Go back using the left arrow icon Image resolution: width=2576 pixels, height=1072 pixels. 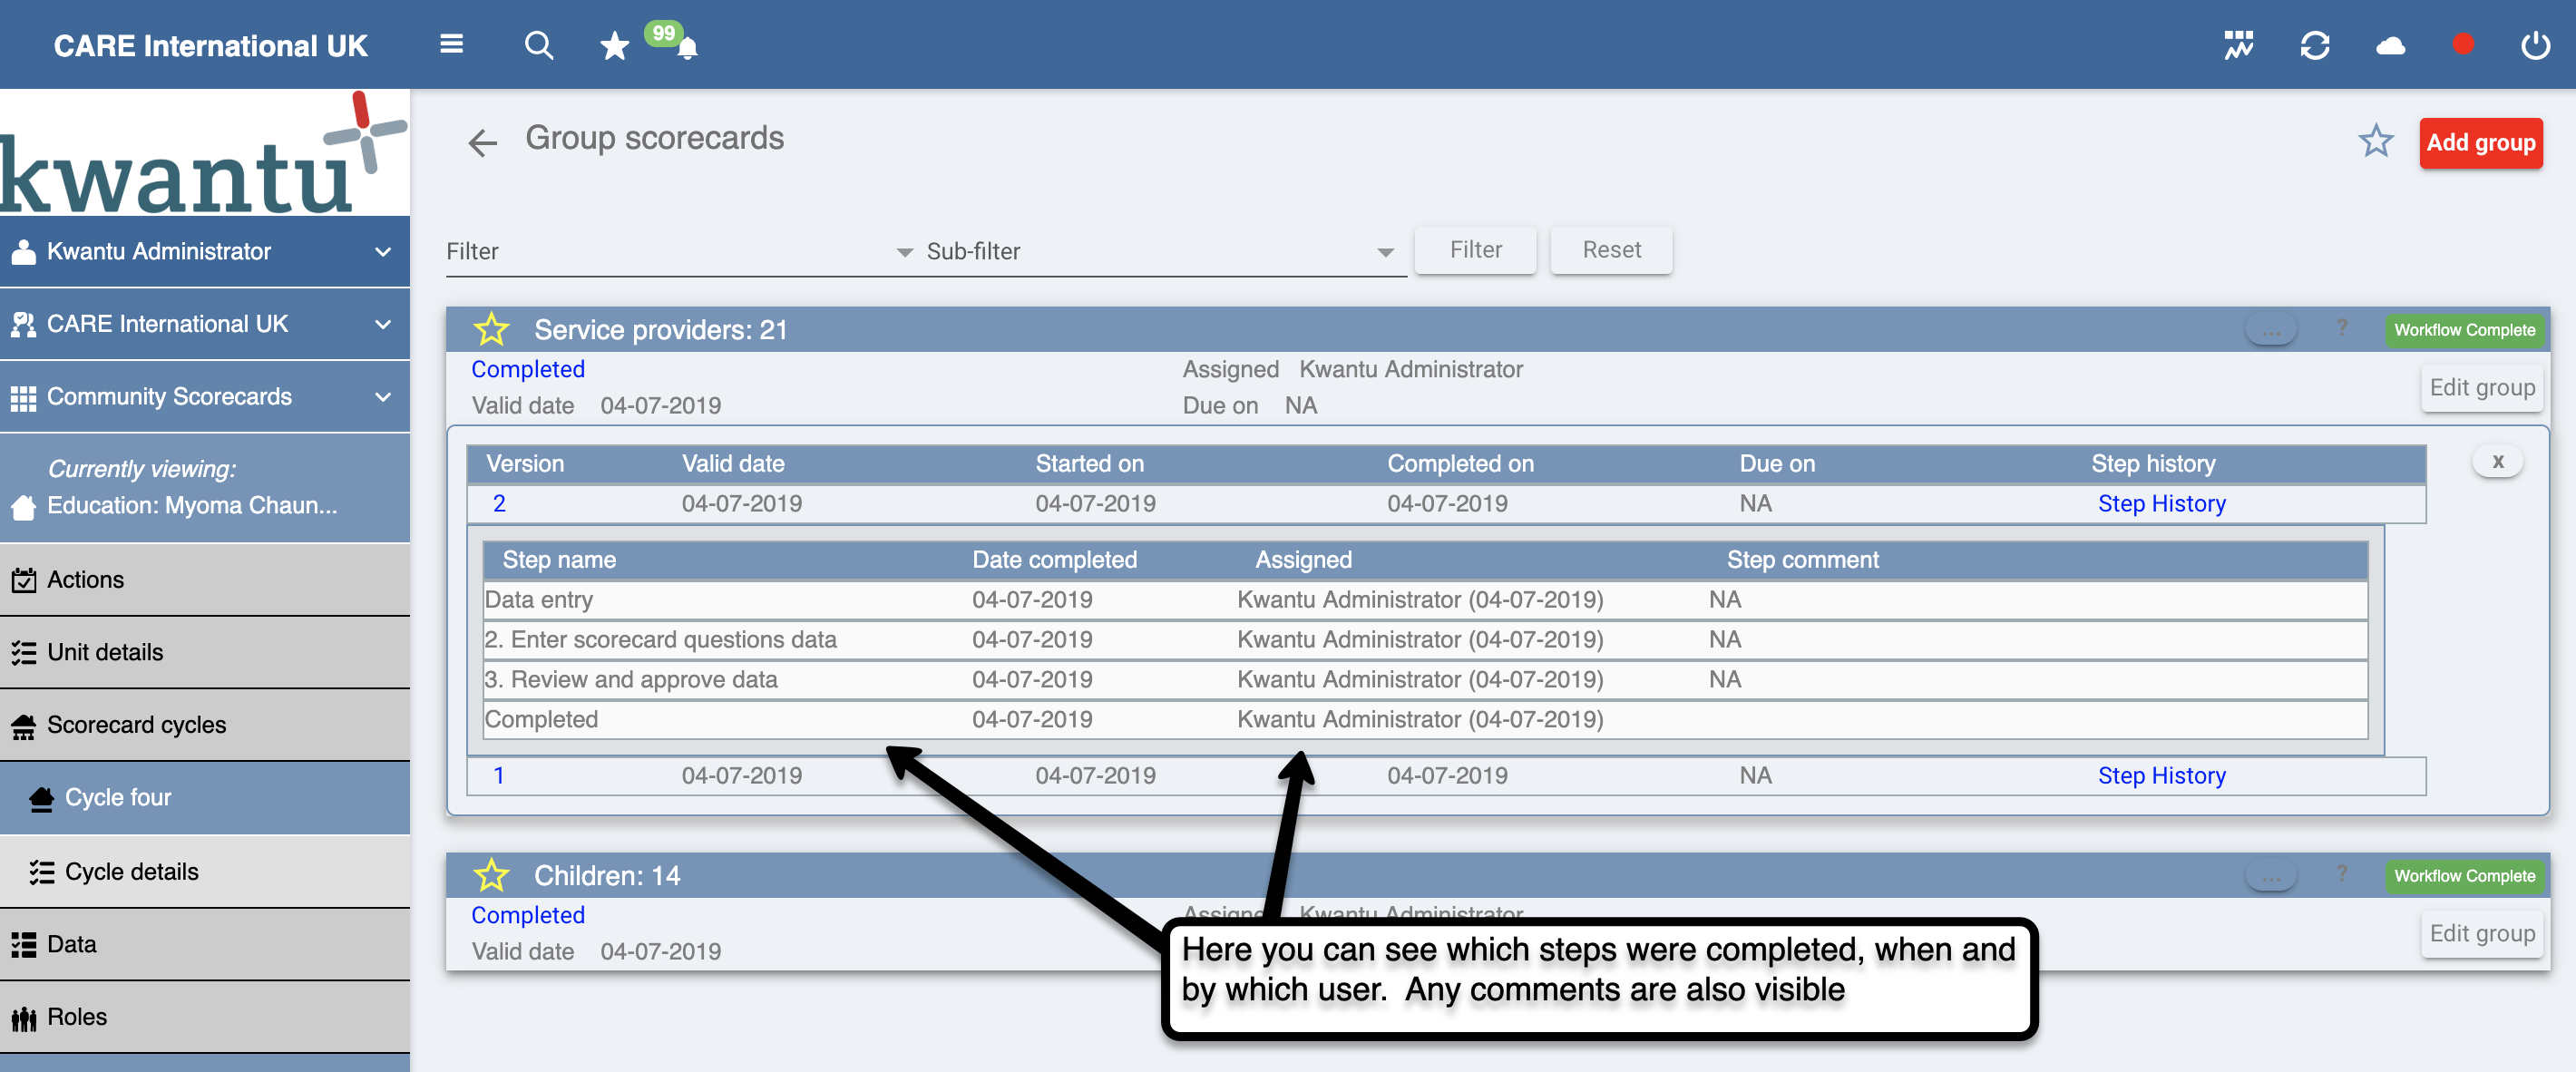coord(482,143)
